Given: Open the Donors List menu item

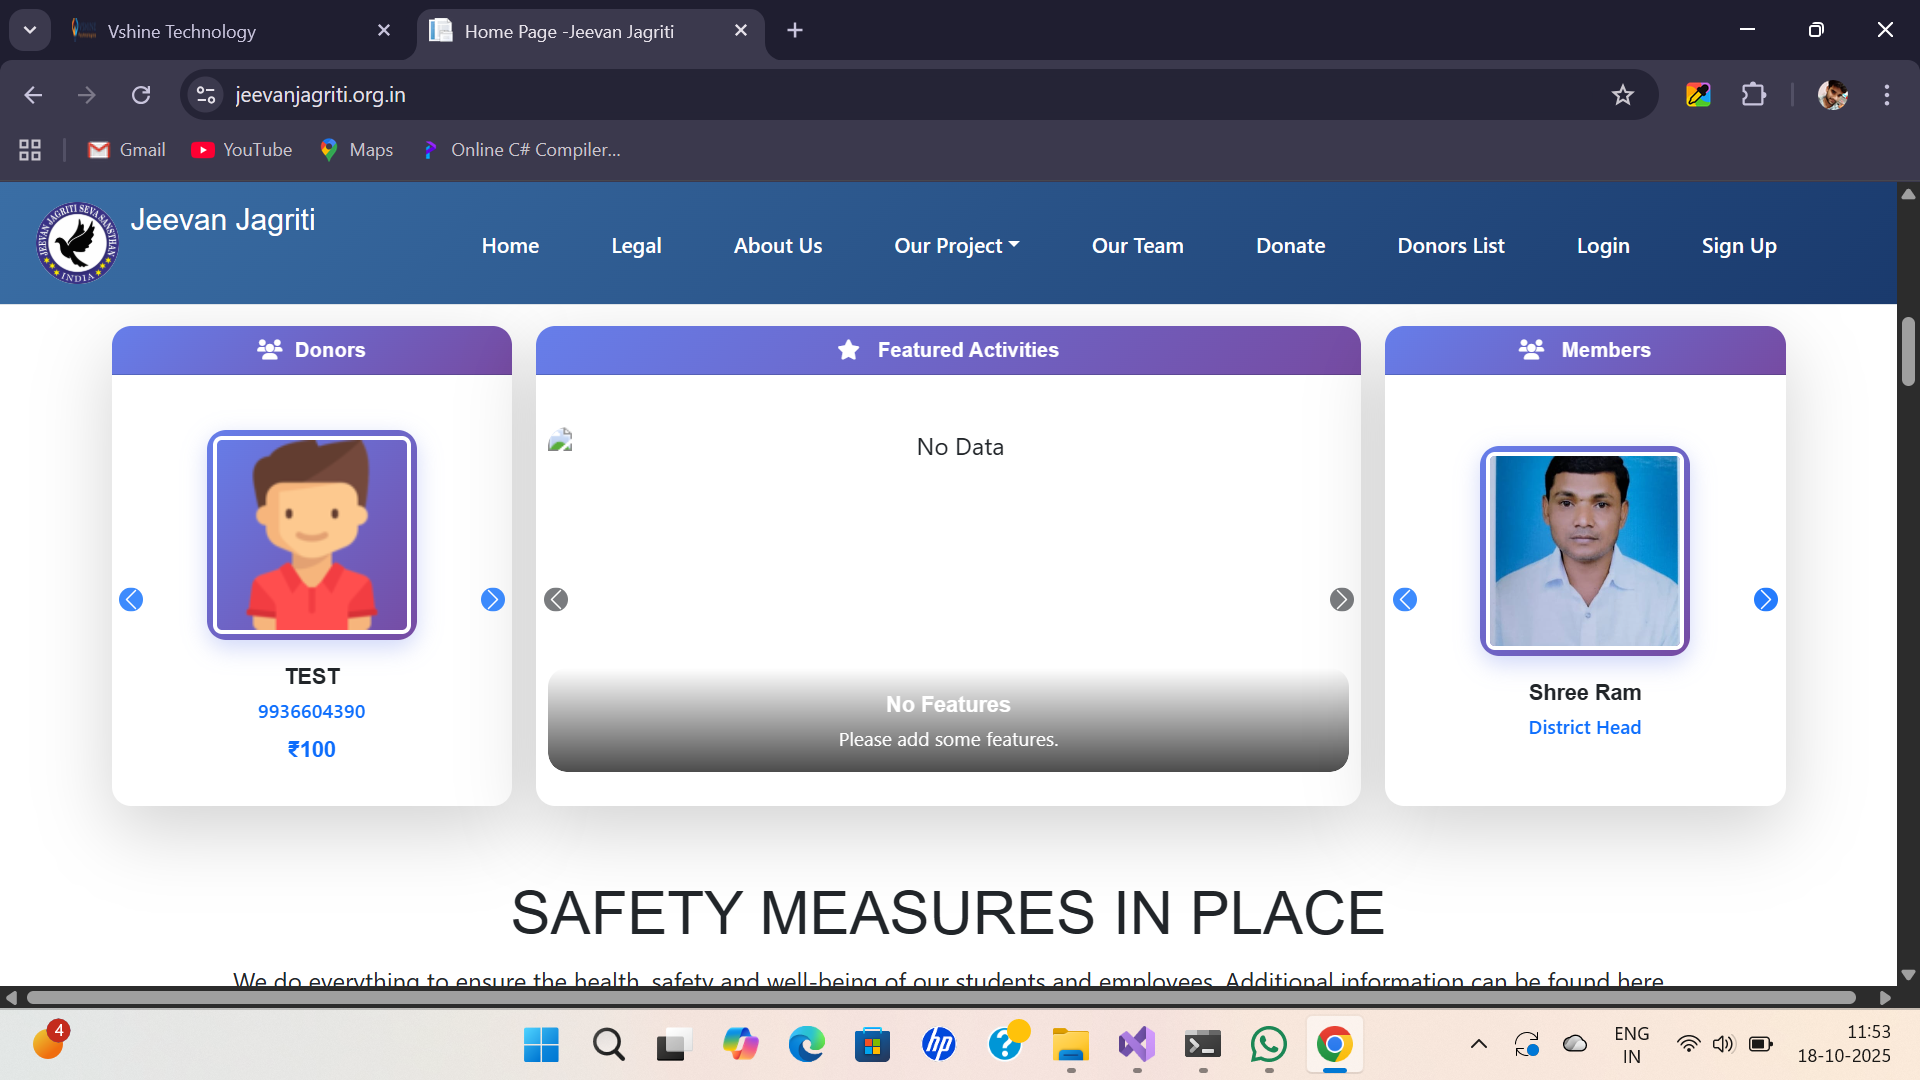Looking at the screenshot, I should [1450, 246].
